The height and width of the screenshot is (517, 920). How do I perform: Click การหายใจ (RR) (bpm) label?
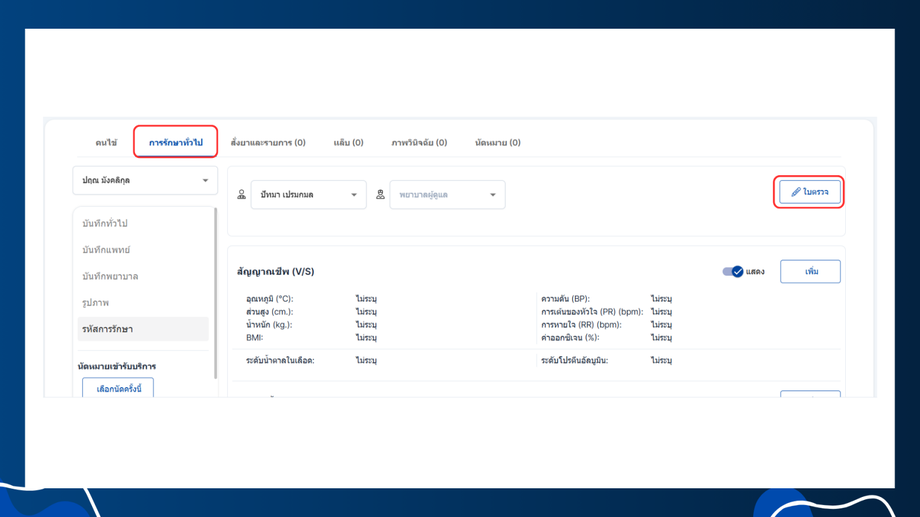coord(581,325)
